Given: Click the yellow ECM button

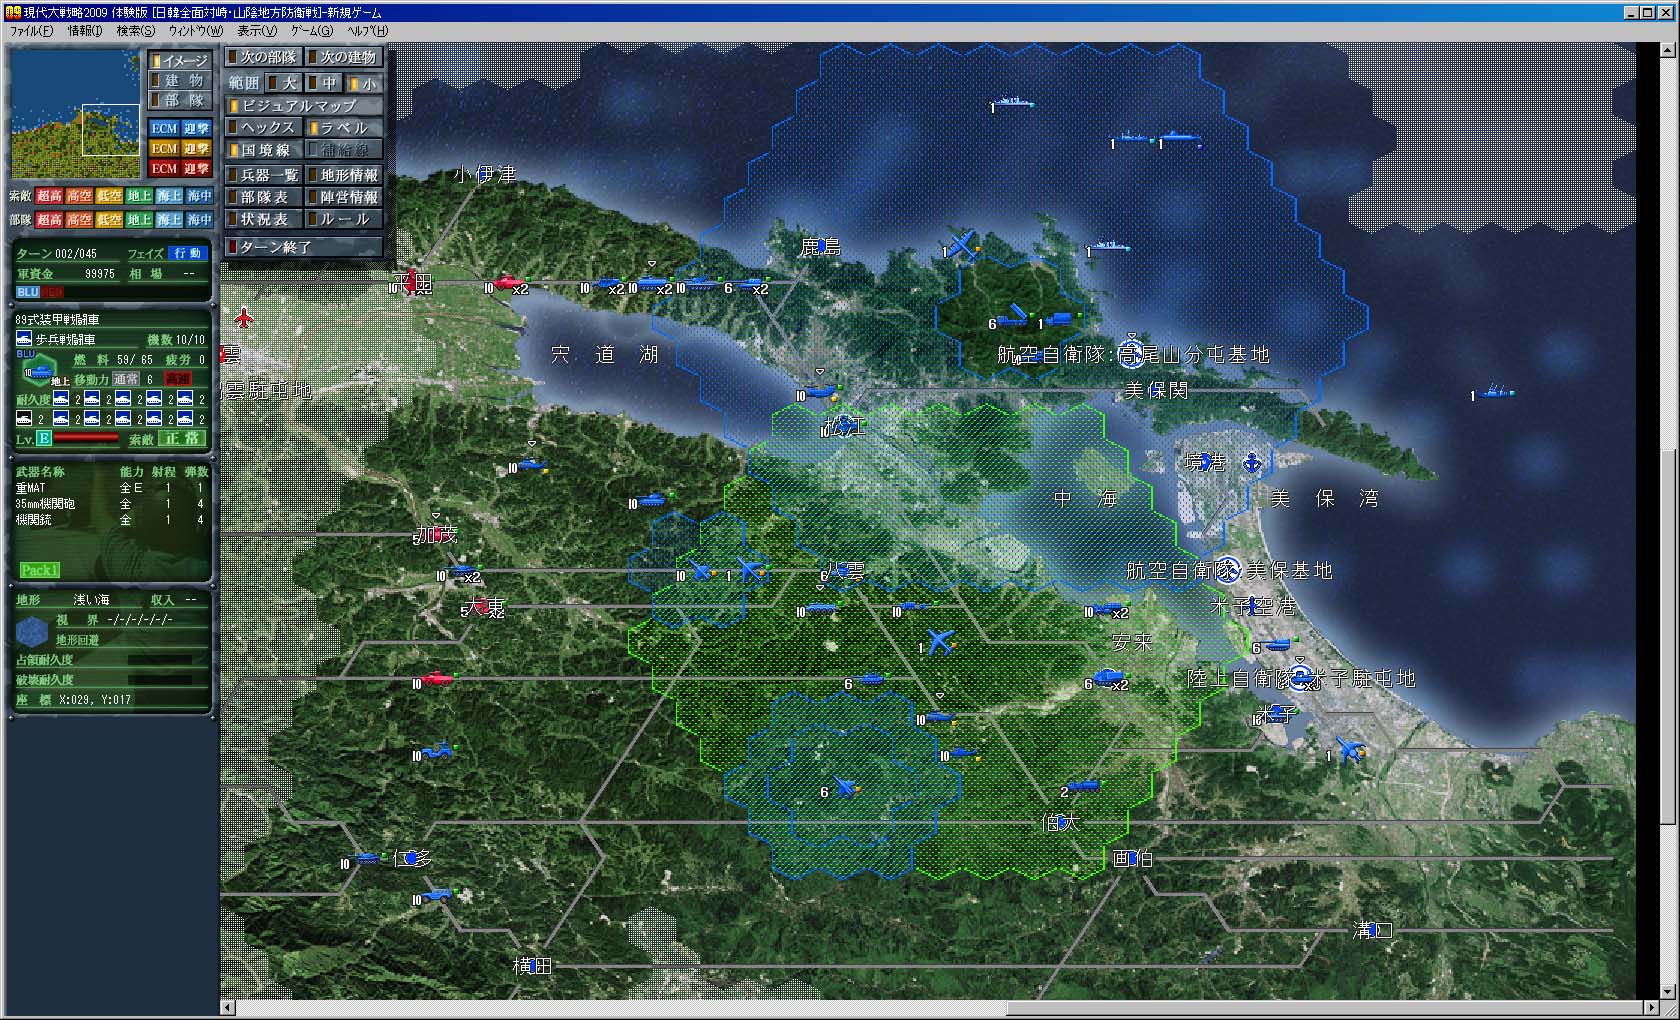Looking at the screenshot, I should point(164,148).
